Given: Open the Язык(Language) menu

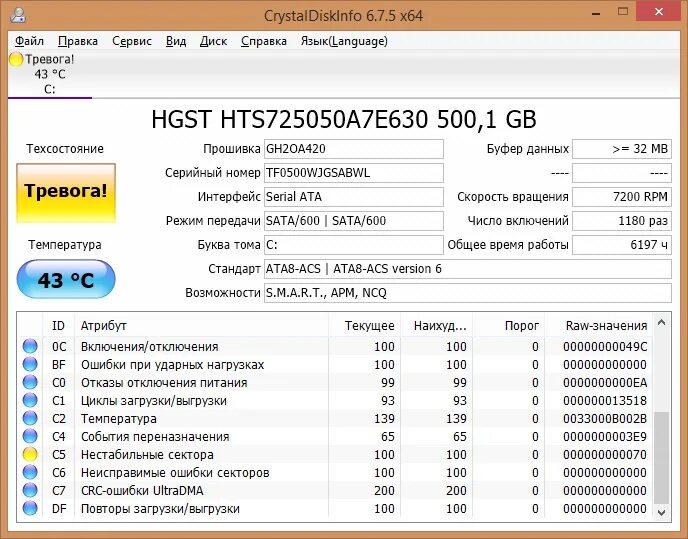Looking at the screenshot, I should (x=344, y=41).
